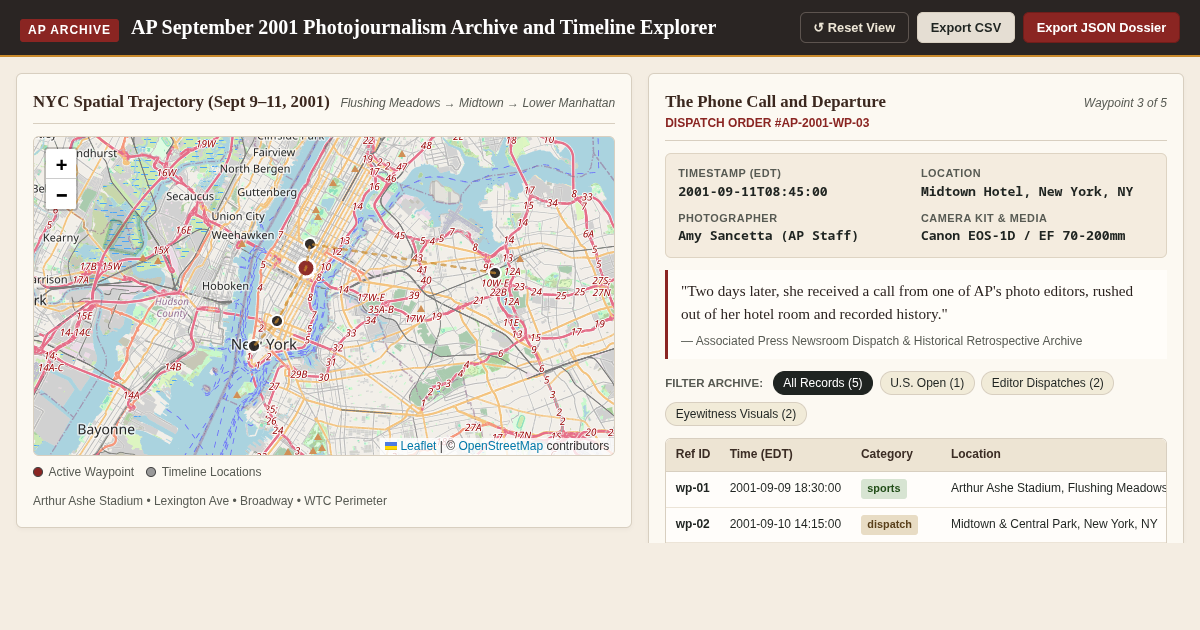This screenshot has height=630, width=1200.
Task: Filter archive by Eyewitness Visuals (2)
Action: coord(736,414)
